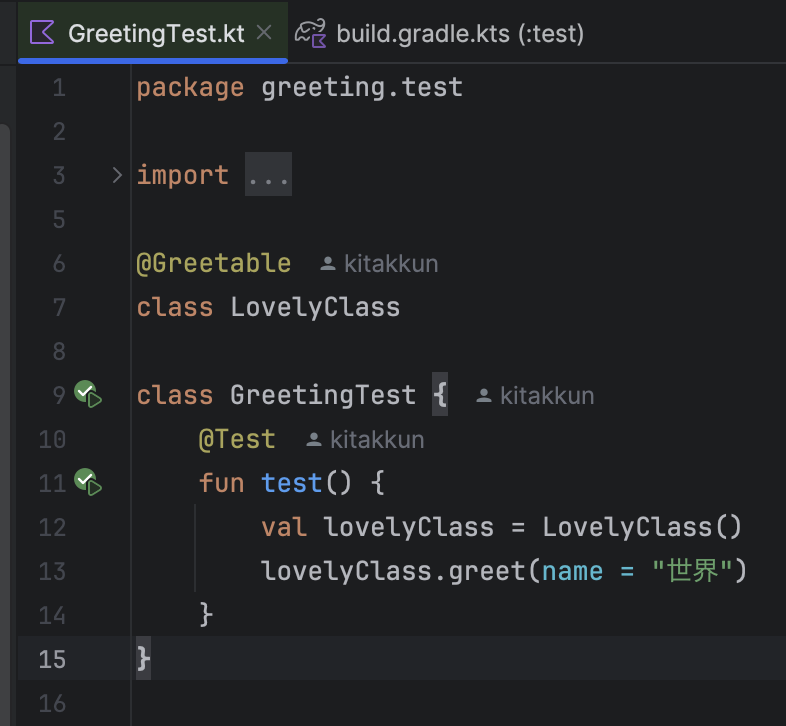
Task: Place cursor on LovelyClass in class declaration line 7
Action: (x=315, y=307)
